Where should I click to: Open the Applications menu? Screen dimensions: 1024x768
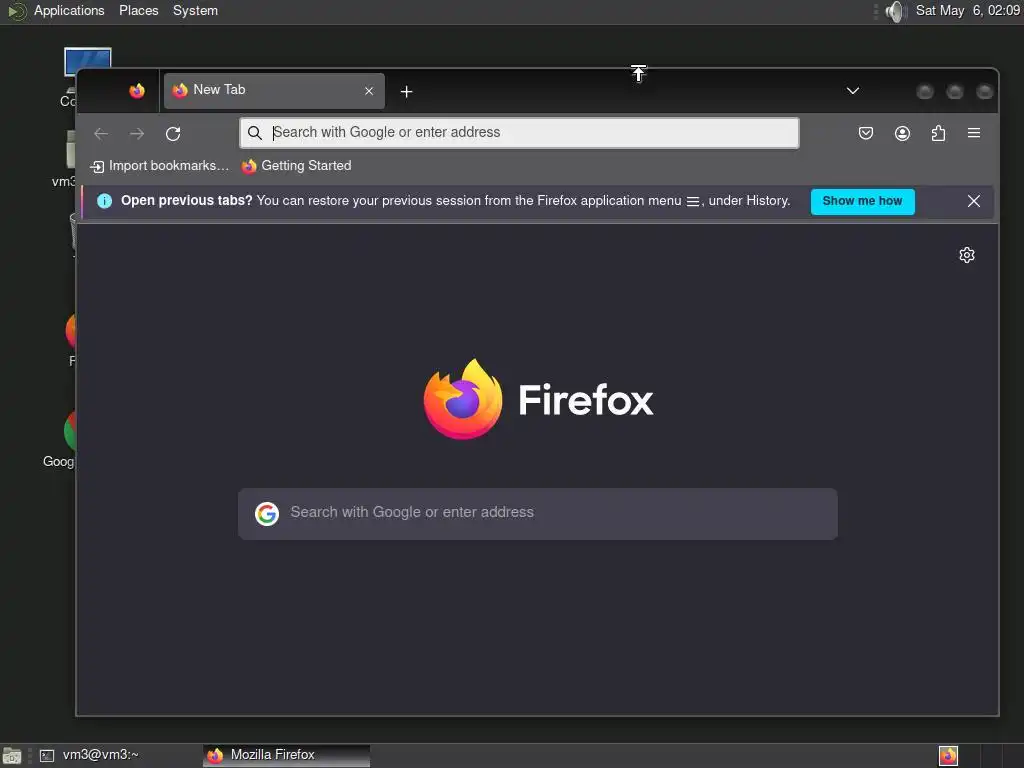pos(69,10)
